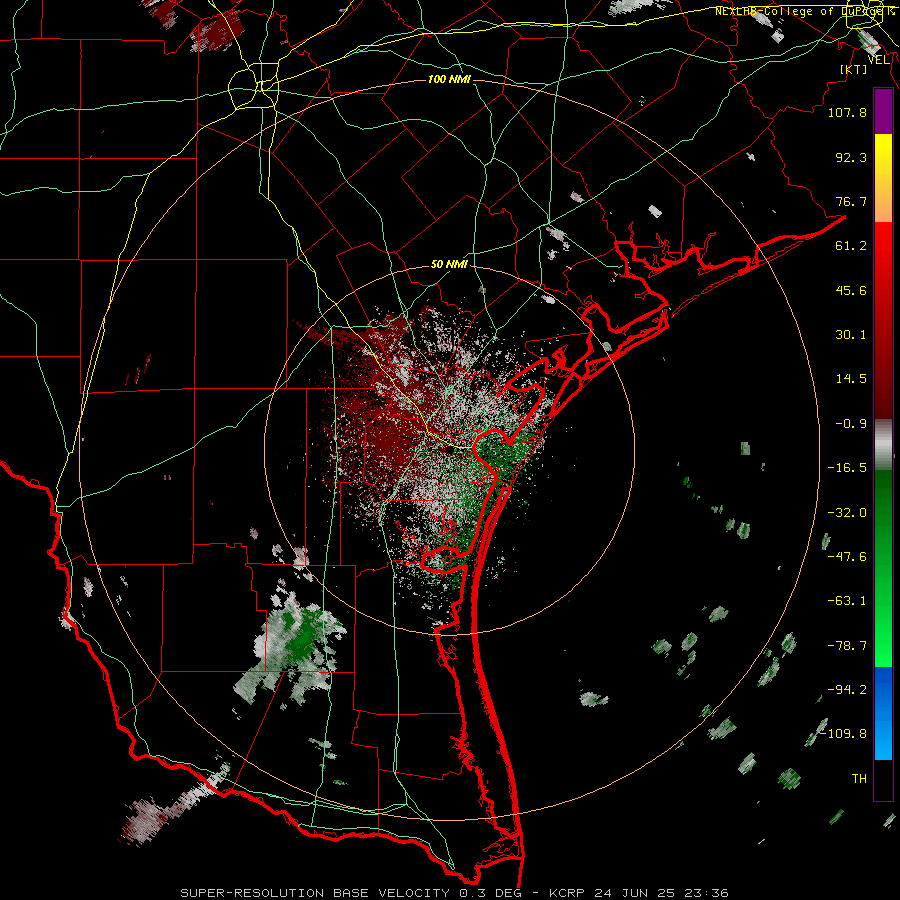The image size is (900, 900).
Task: Click the 45.6 velocity scale value
Action: coord(851,290)
